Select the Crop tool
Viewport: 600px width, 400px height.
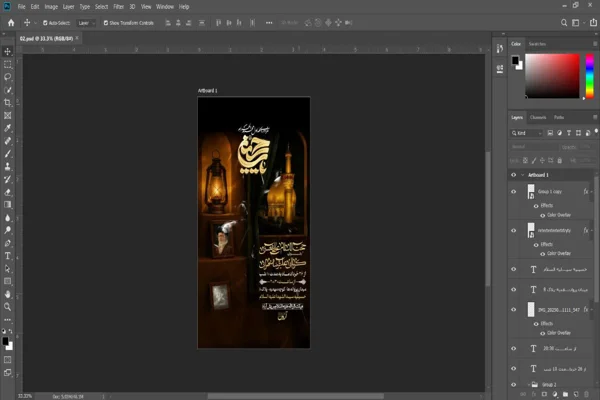pyautogui.click(x=7, y=103)
